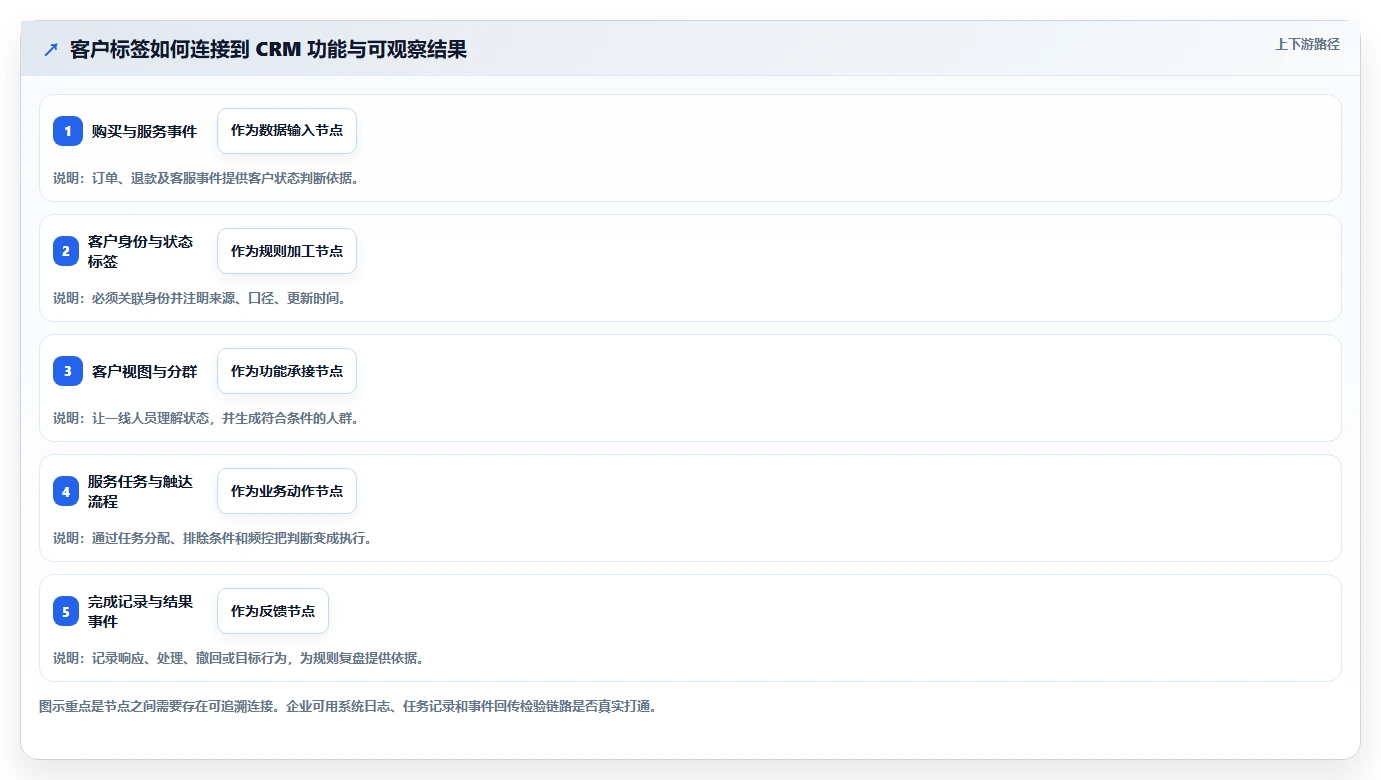The image size is (1381, 780).
Task: Click the 作为数据输入节点 chip
Action: 287,131
